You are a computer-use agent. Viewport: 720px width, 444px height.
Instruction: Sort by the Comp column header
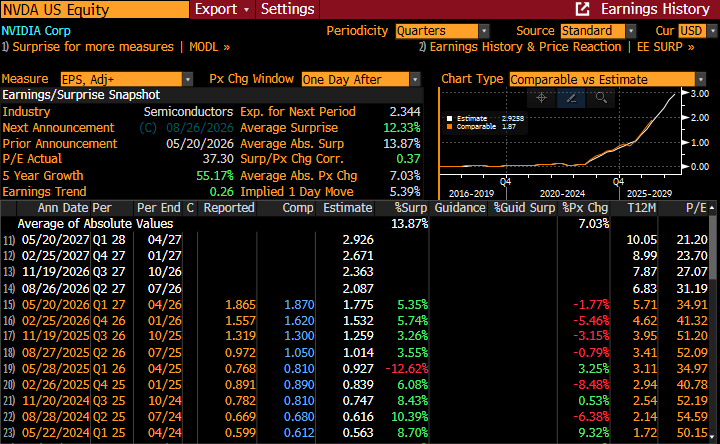tap(298, 208)
